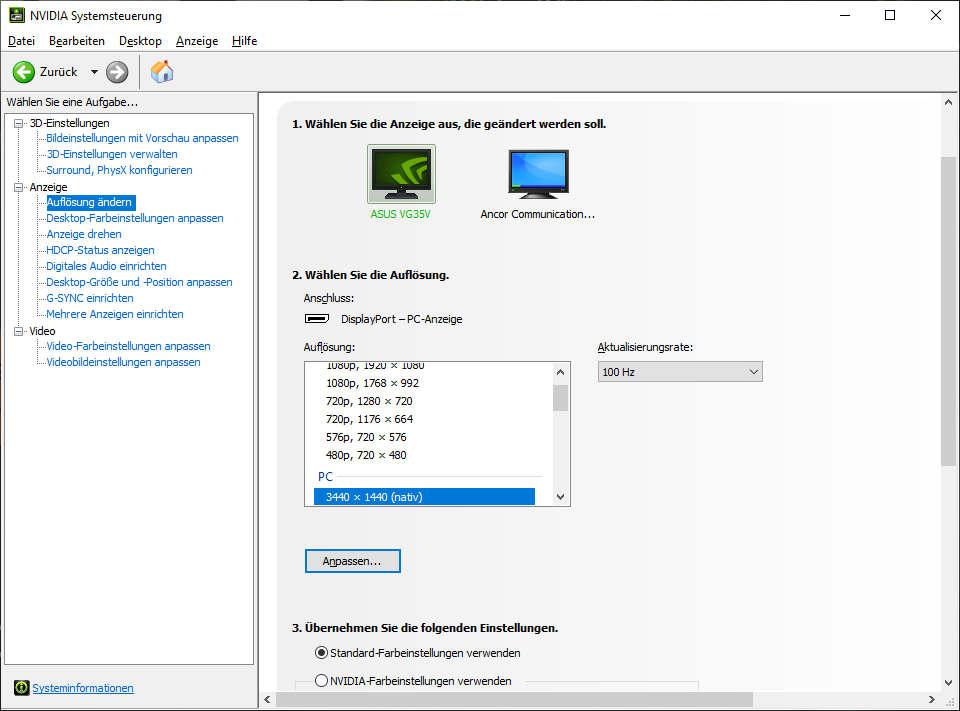Click the grey forward arrow icon
The height and width of the screenshot is (711, 960).
tap(117, 72)
